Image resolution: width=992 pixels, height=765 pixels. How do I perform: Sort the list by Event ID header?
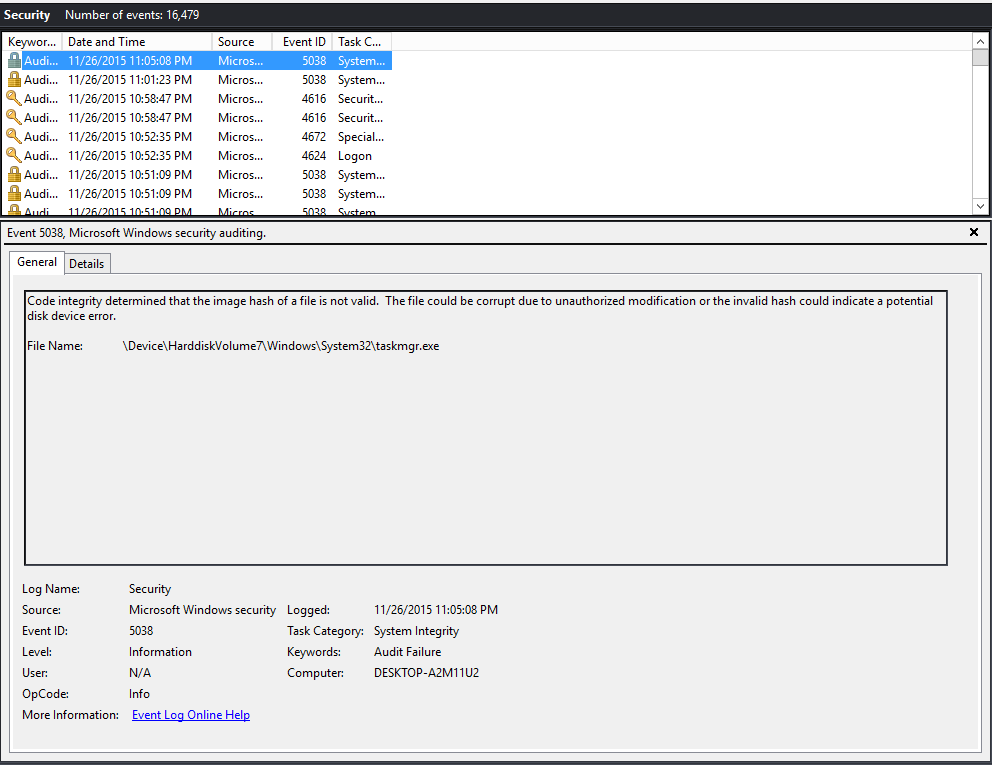point(304,42)
